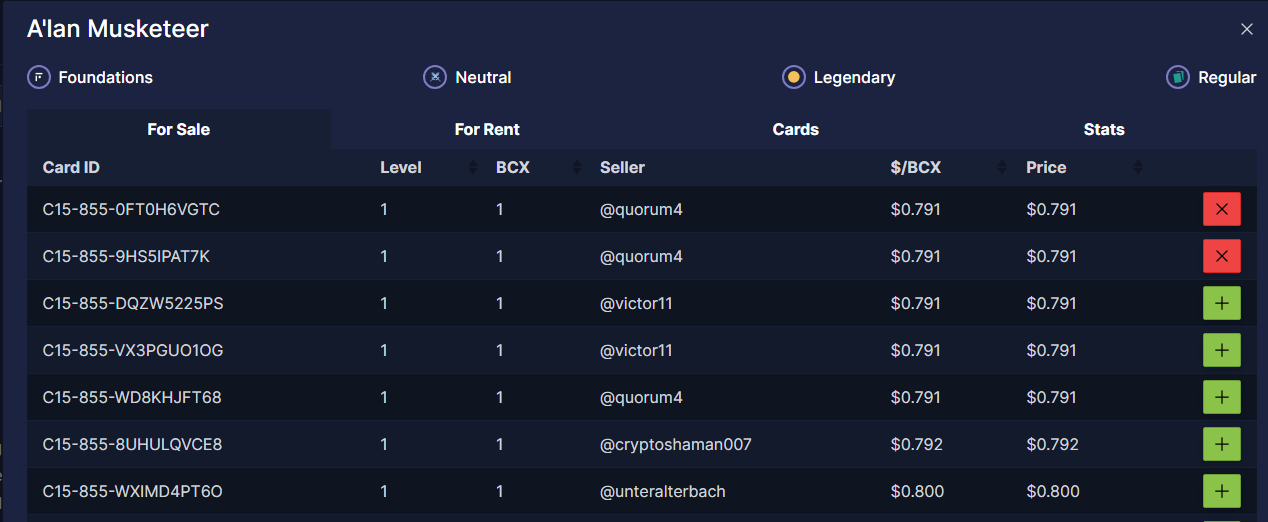Viewport: 1268px width, 522px height.
Task: Click the Regular foil icon
Action: pos(1177,77)
